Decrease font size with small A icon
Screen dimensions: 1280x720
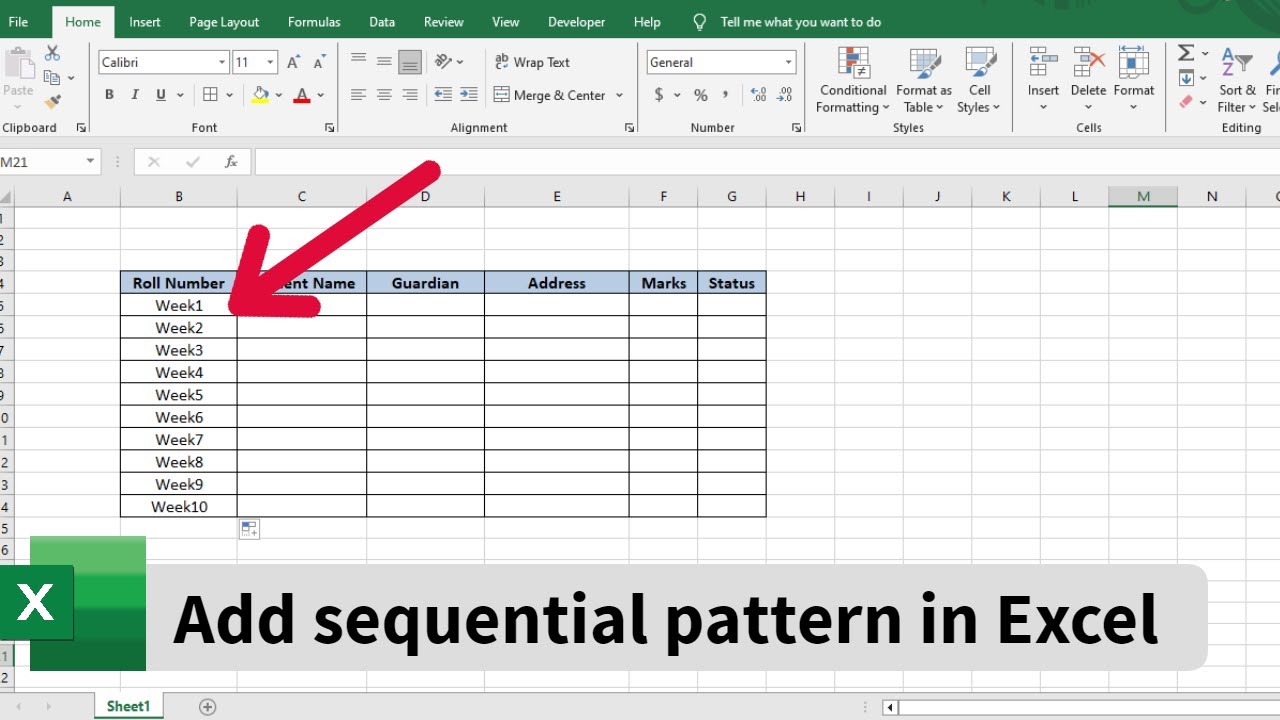click(319, 62)
